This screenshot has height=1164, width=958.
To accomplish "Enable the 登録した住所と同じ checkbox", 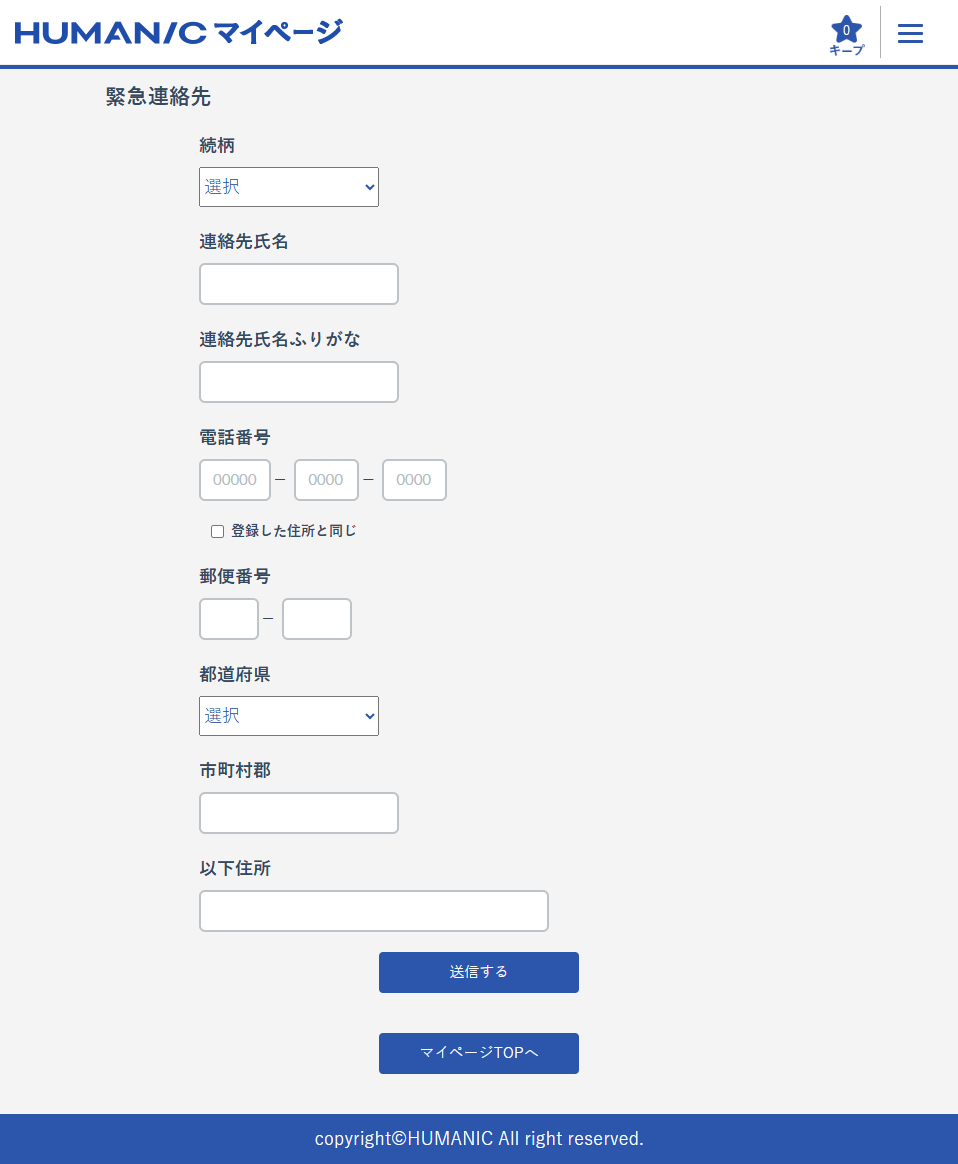I will click(217, 531).
